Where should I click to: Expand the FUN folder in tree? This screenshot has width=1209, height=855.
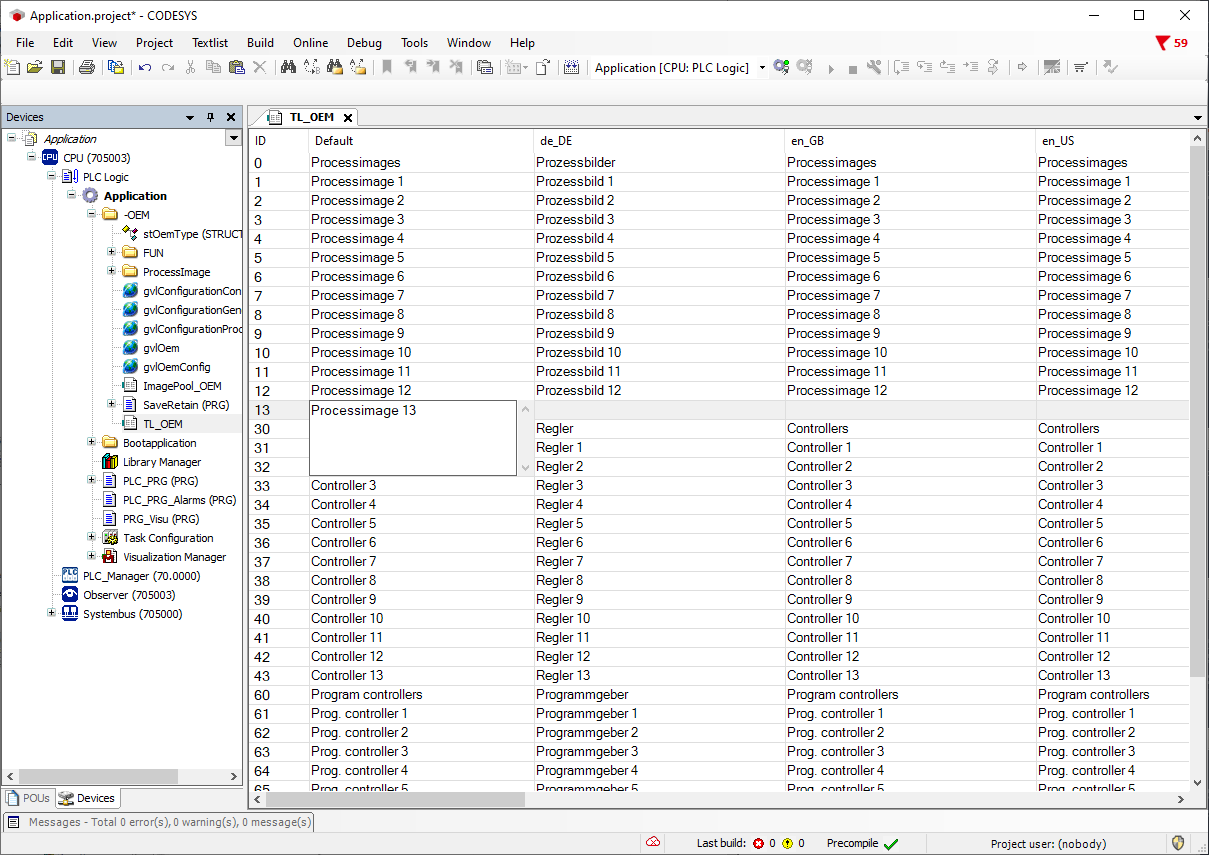pyautogui.click(x=112, y=253)
